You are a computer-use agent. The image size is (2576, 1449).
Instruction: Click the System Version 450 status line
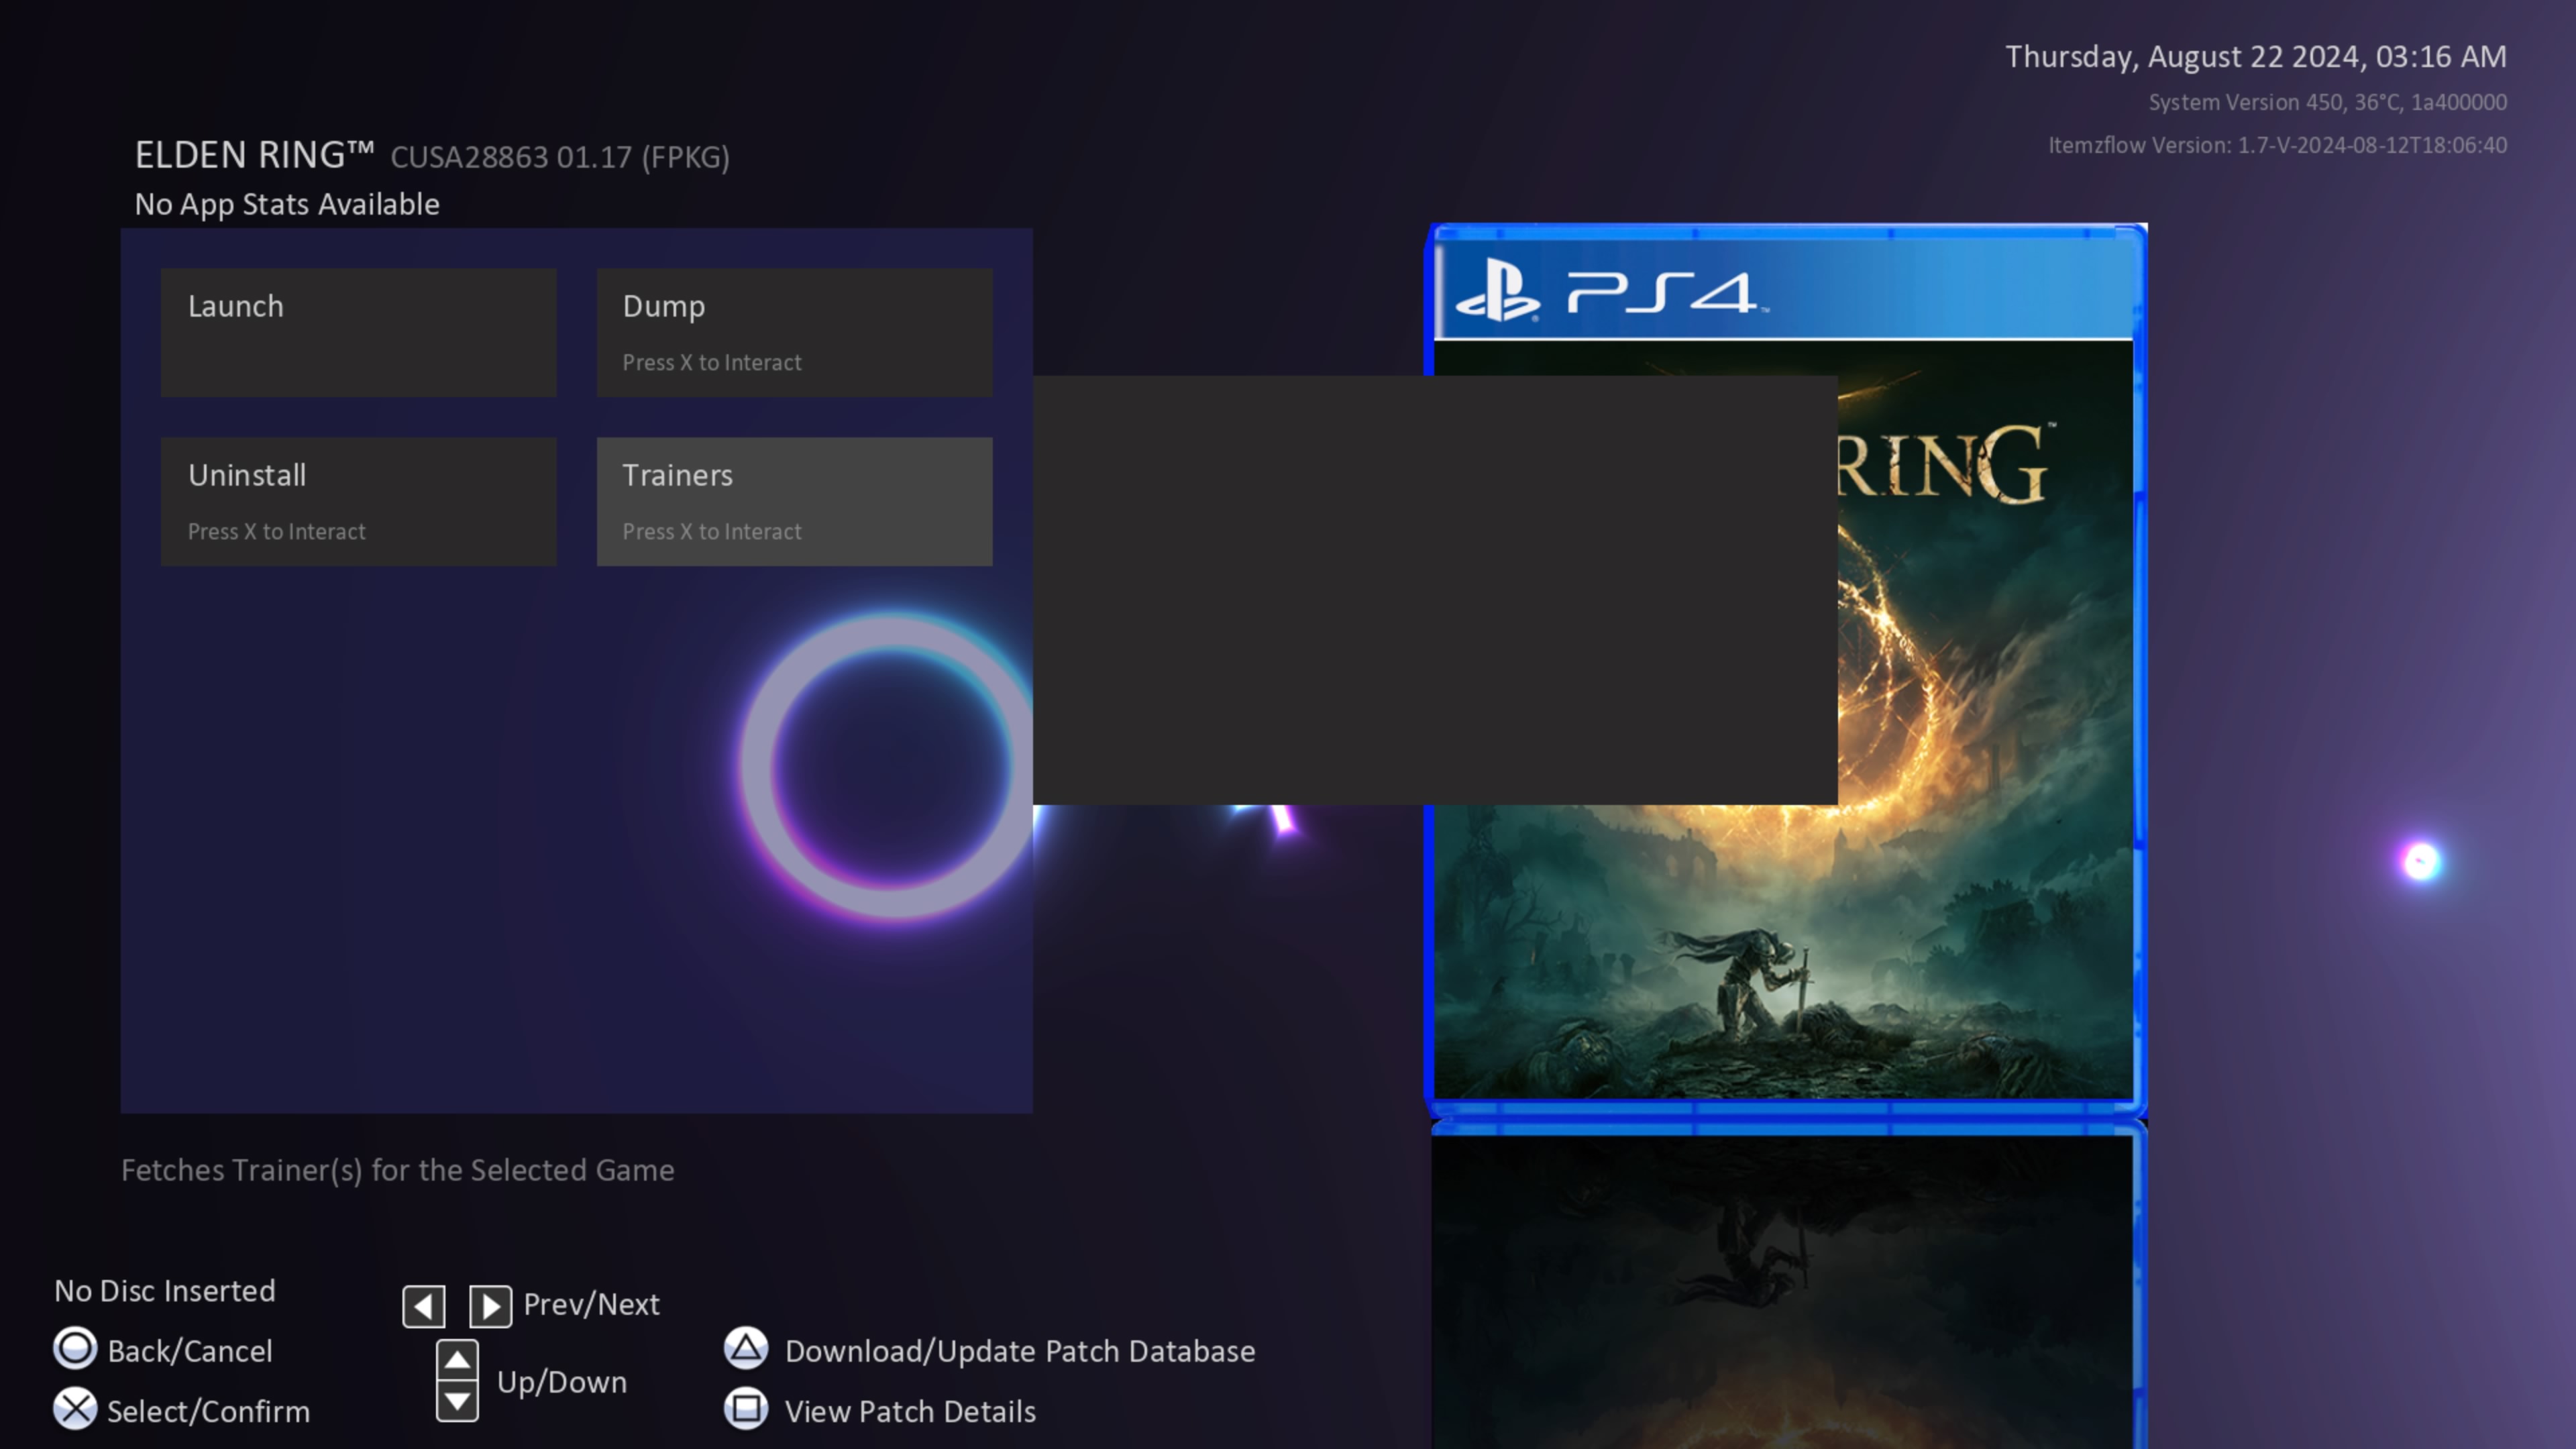pos(2328,102)
